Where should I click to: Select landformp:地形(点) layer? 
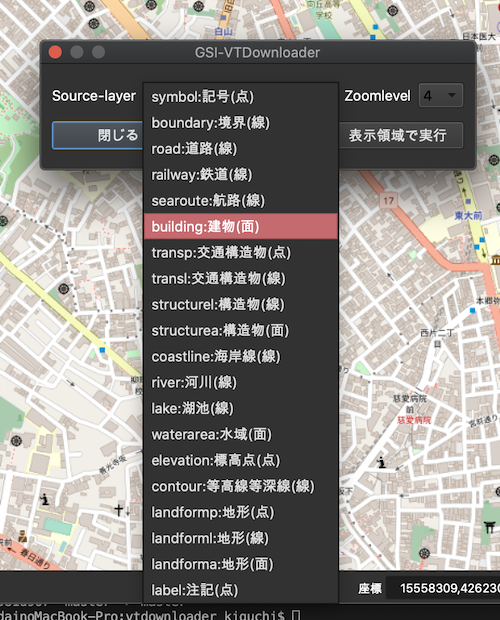pyautogui.click(x=241, y=512)
